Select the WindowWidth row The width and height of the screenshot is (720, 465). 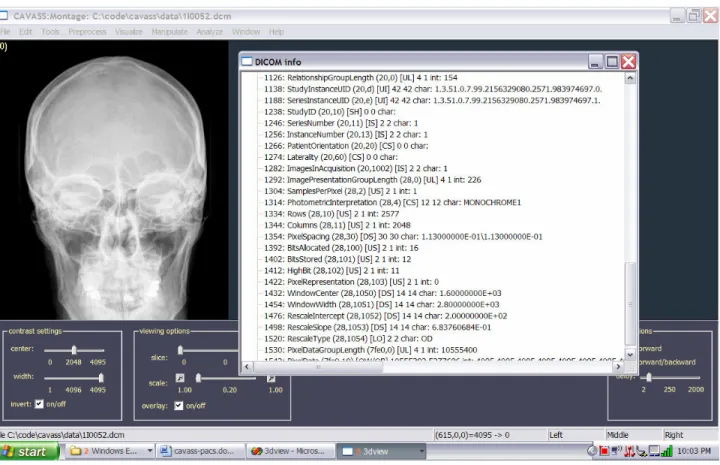(x=382, y=304)
